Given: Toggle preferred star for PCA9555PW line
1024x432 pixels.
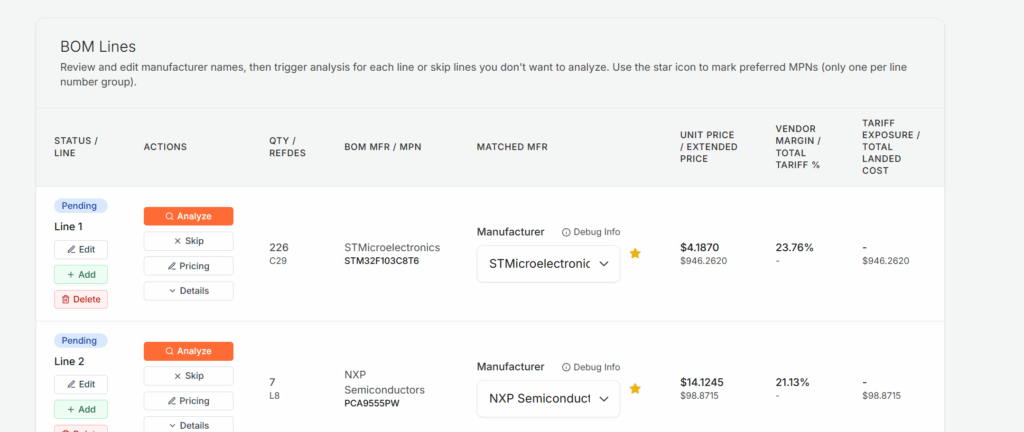Looking at the screenshot, I should [635, 389].
